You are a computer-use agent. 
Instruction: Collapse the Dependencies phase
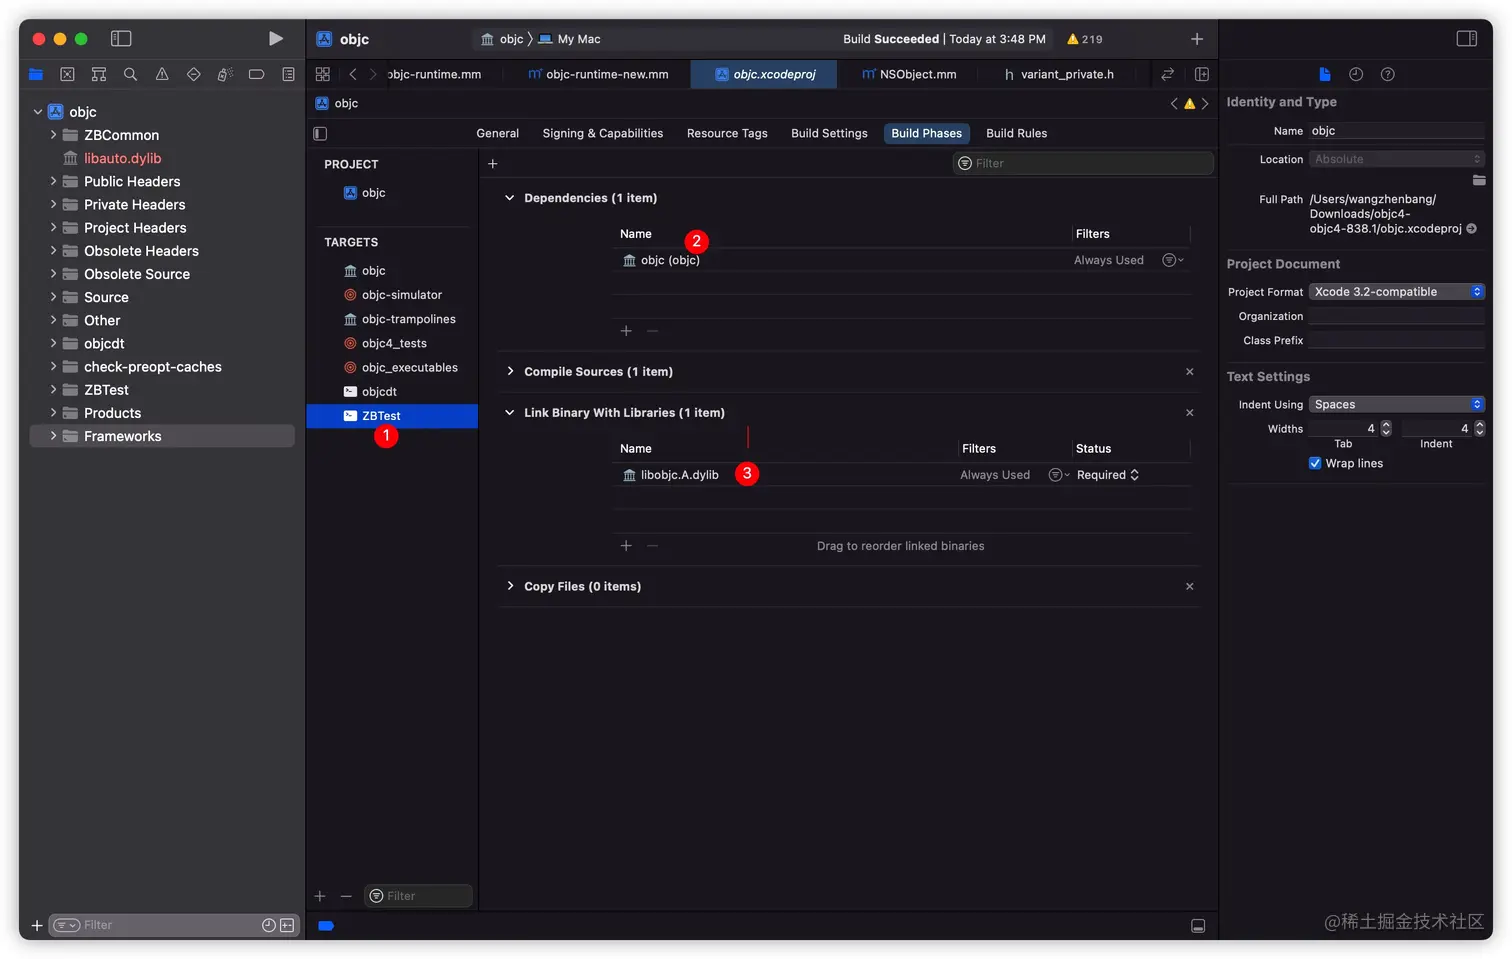(x=509, y=198)
